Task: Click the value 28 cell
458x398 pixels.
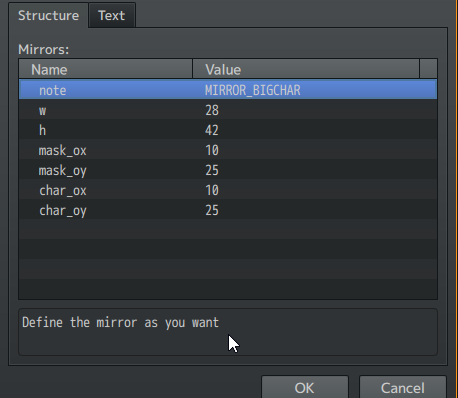Action: tap(315, 109)
